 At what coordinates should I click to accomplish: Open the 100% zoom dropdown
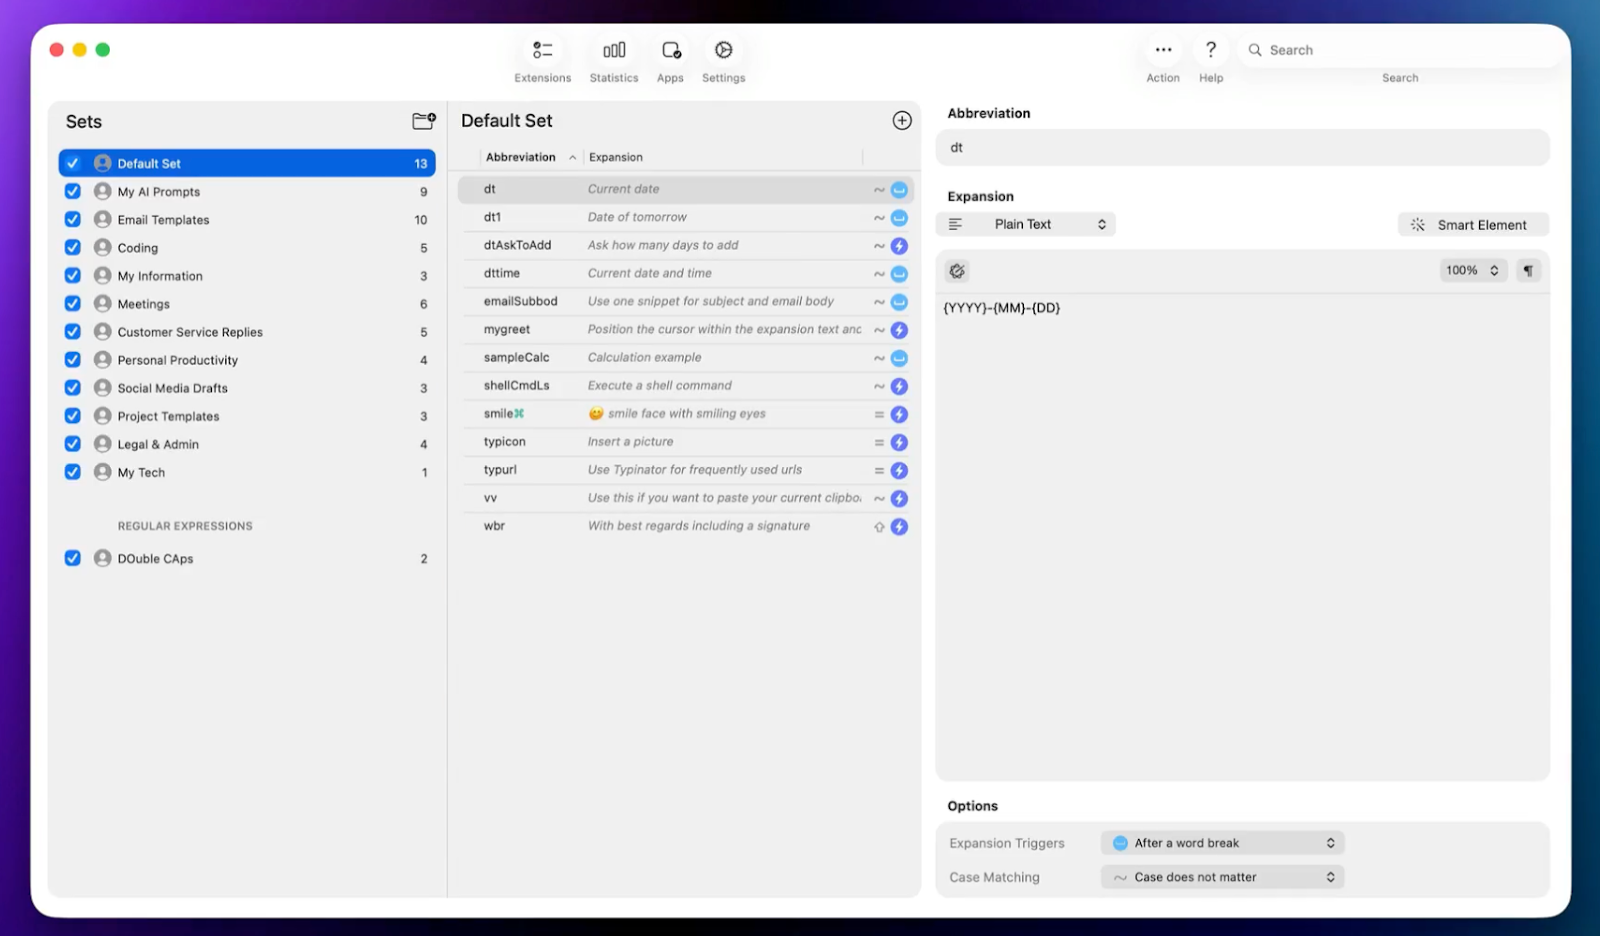click(1472, 270)
